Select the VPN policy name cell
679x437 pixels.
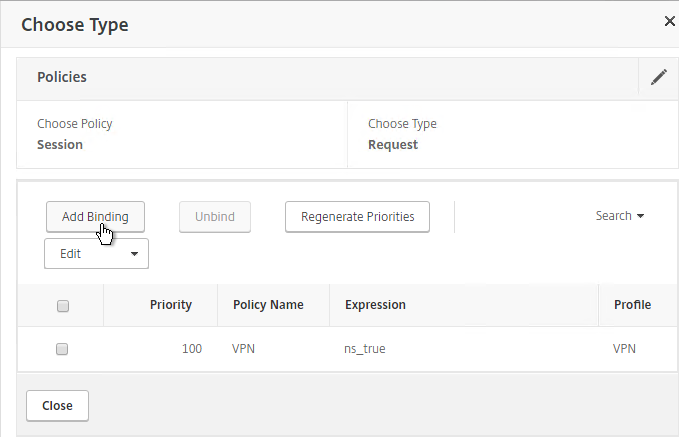(243, 349)
